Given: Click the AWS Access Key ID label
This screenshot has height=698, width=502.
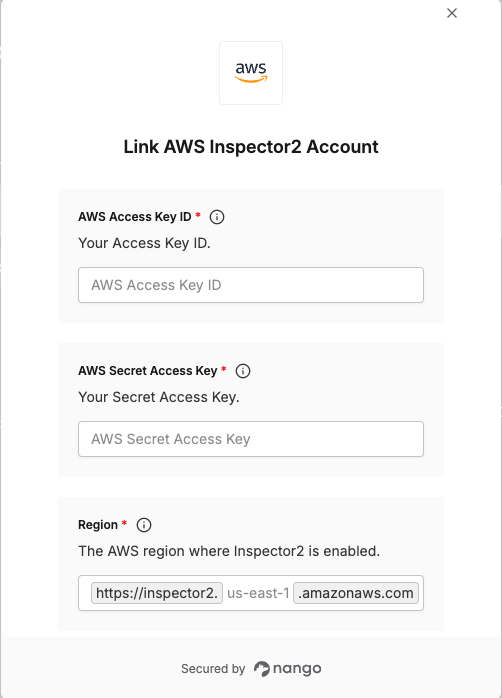Looking at the screenshot, I should (x=135, y=217).
